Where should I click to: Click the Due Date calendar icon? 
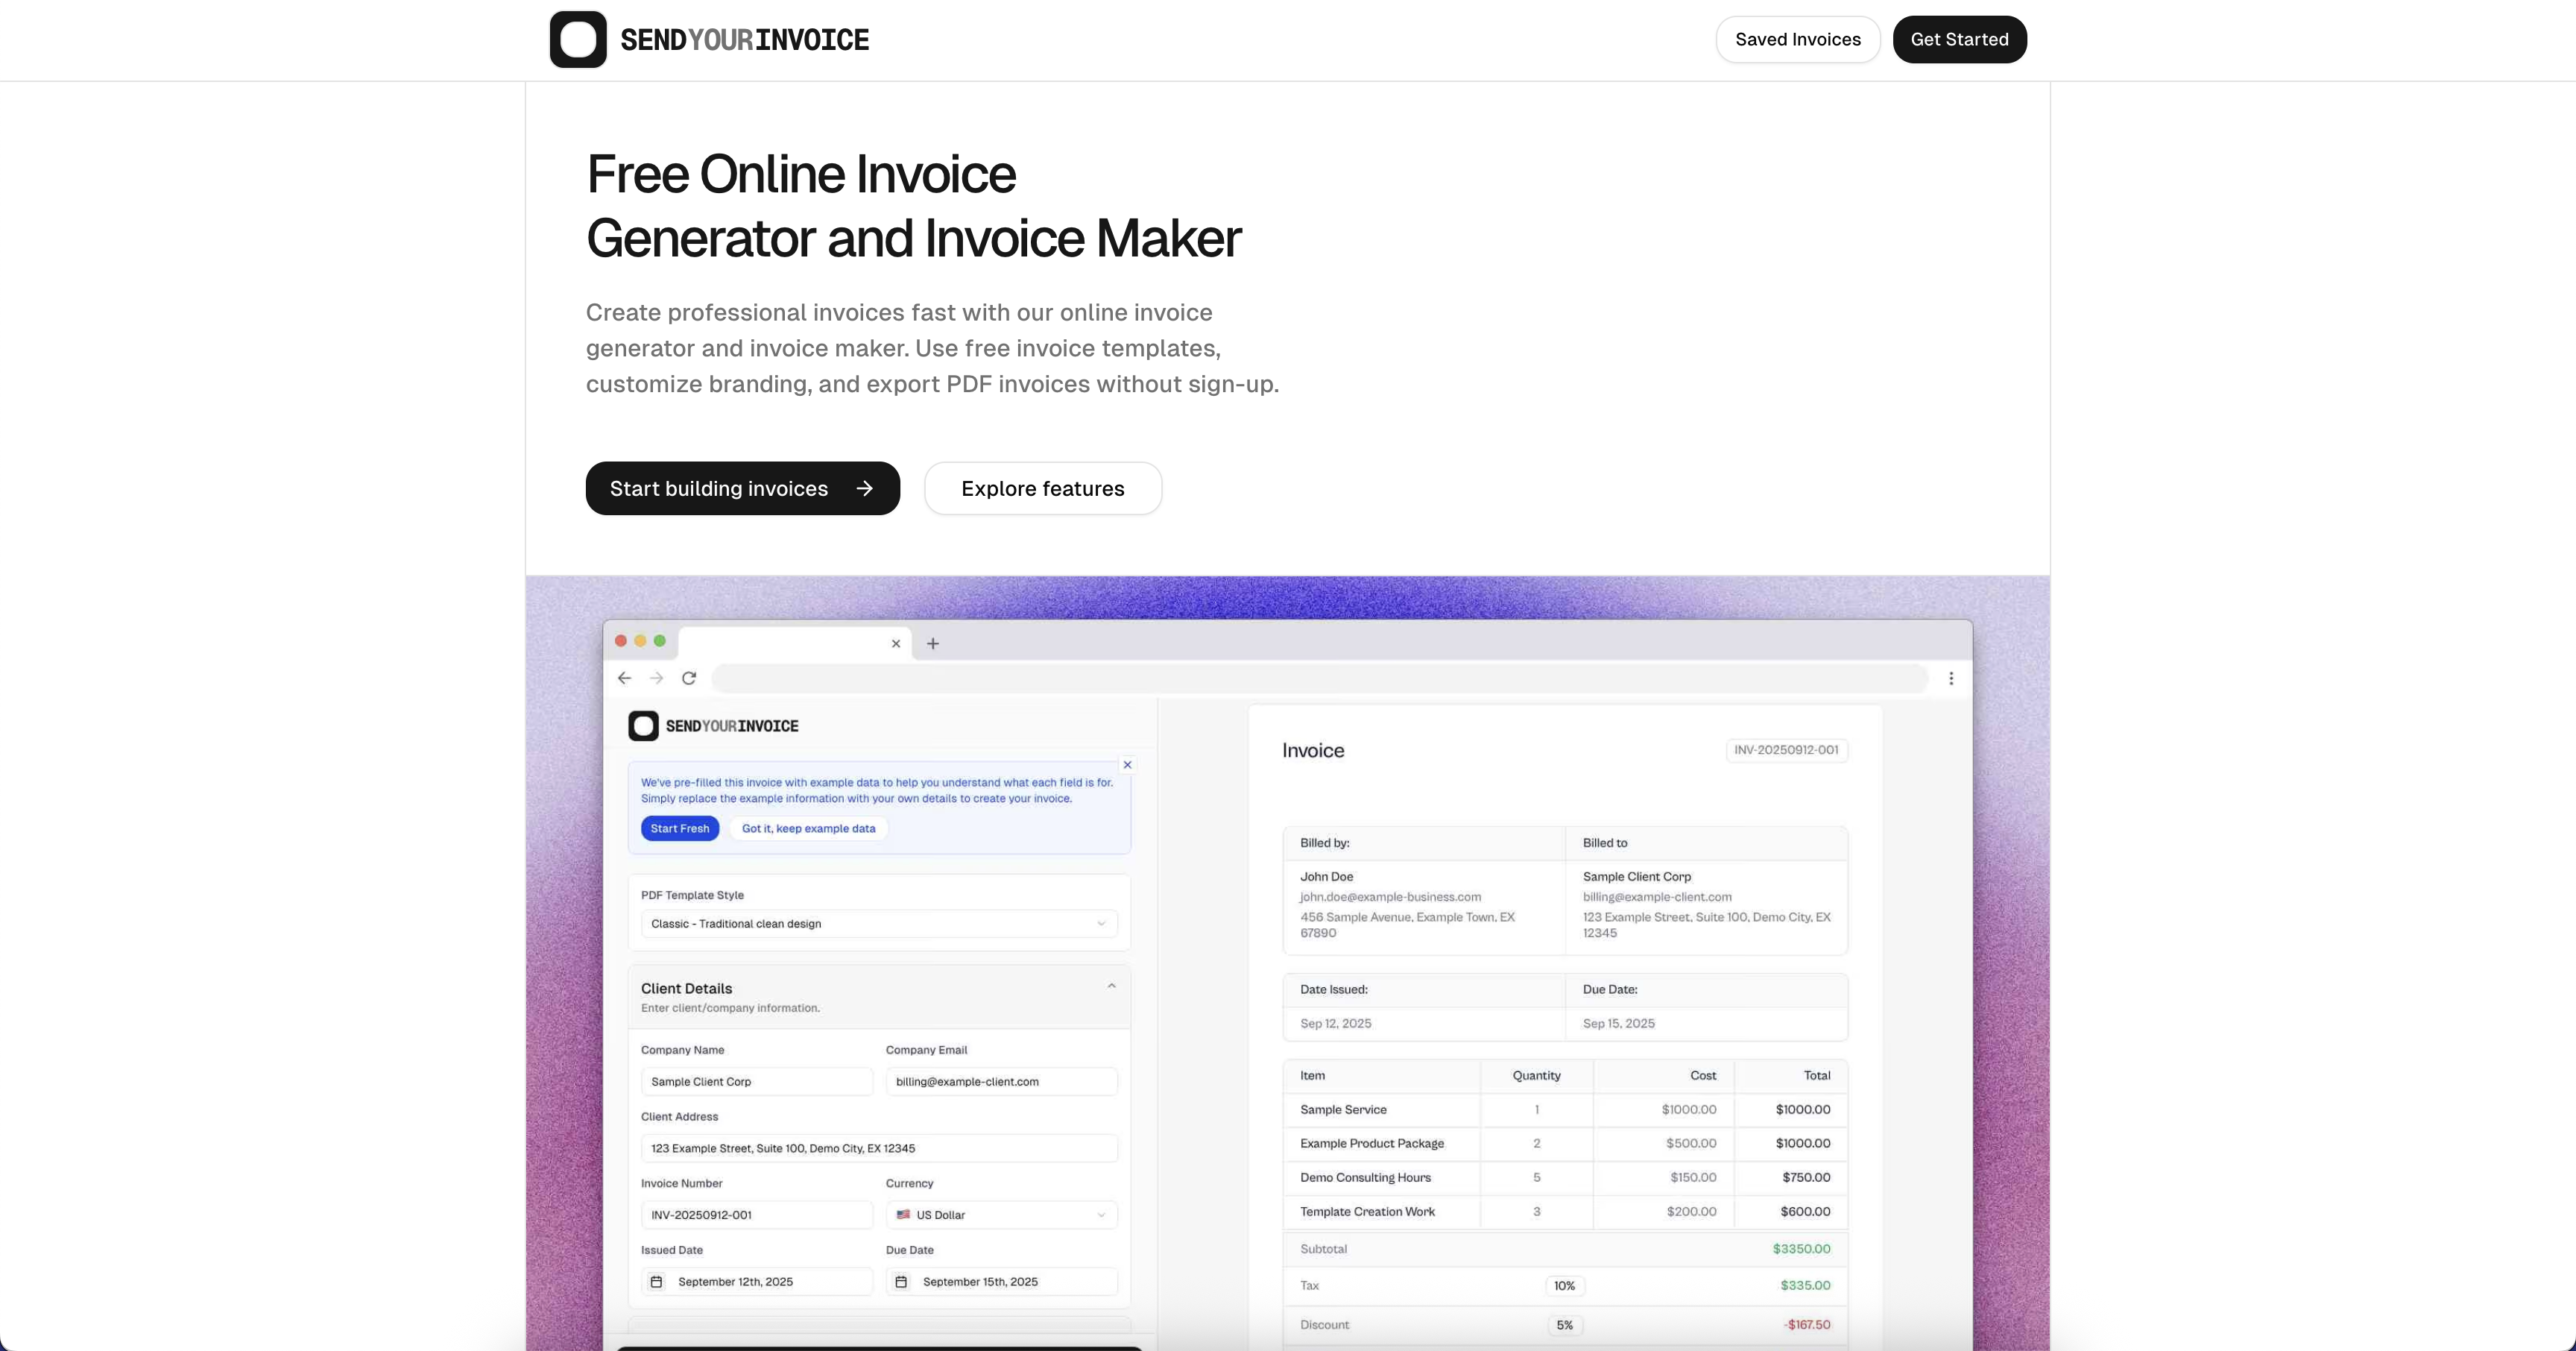point(900,1281)
